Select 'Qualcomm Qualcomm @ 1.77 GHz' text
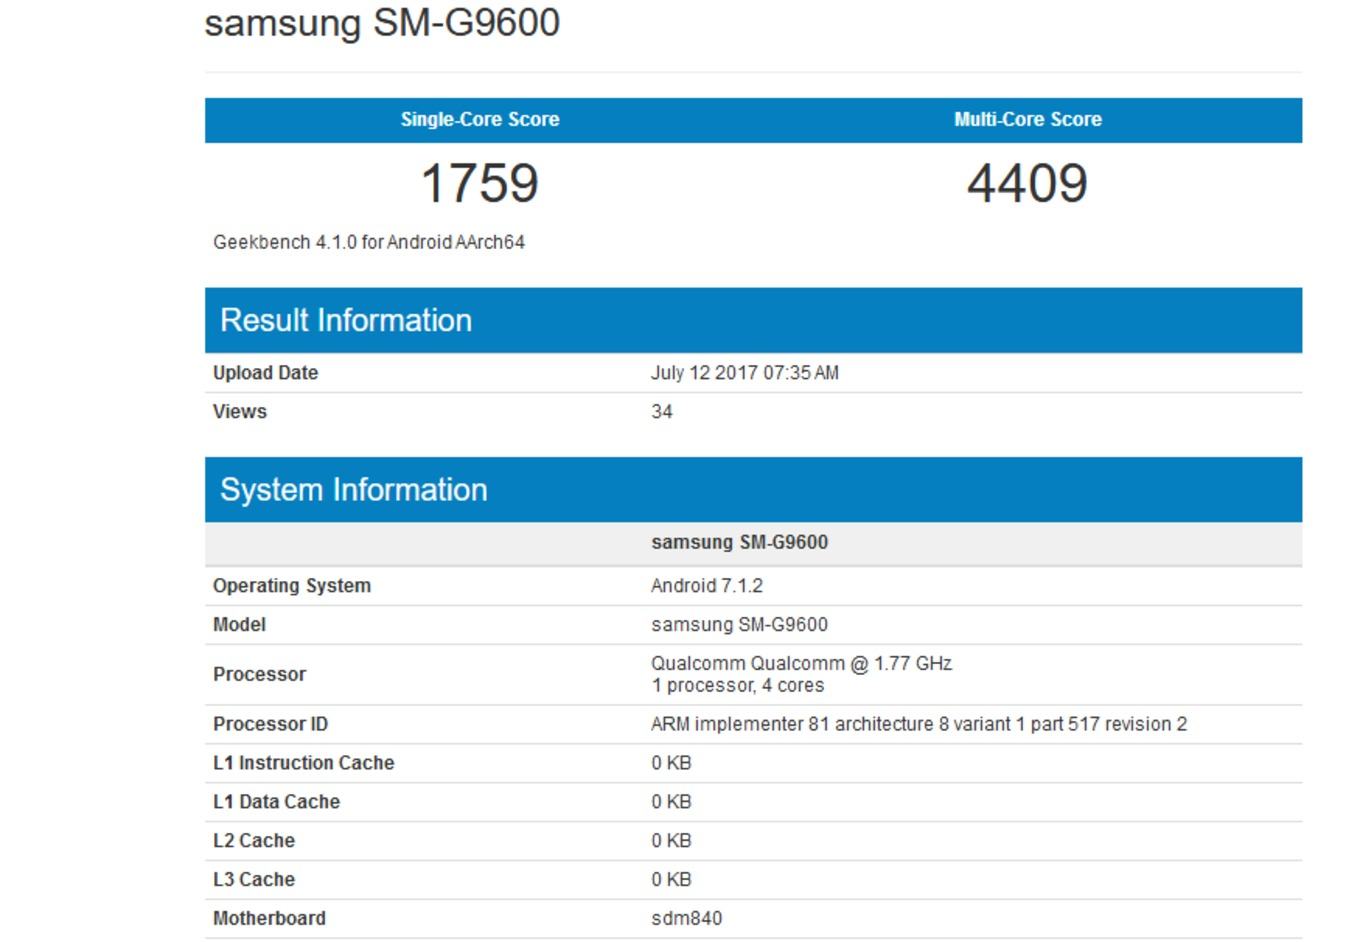This screenshot has height=942, width=1360. click(802, 663)
